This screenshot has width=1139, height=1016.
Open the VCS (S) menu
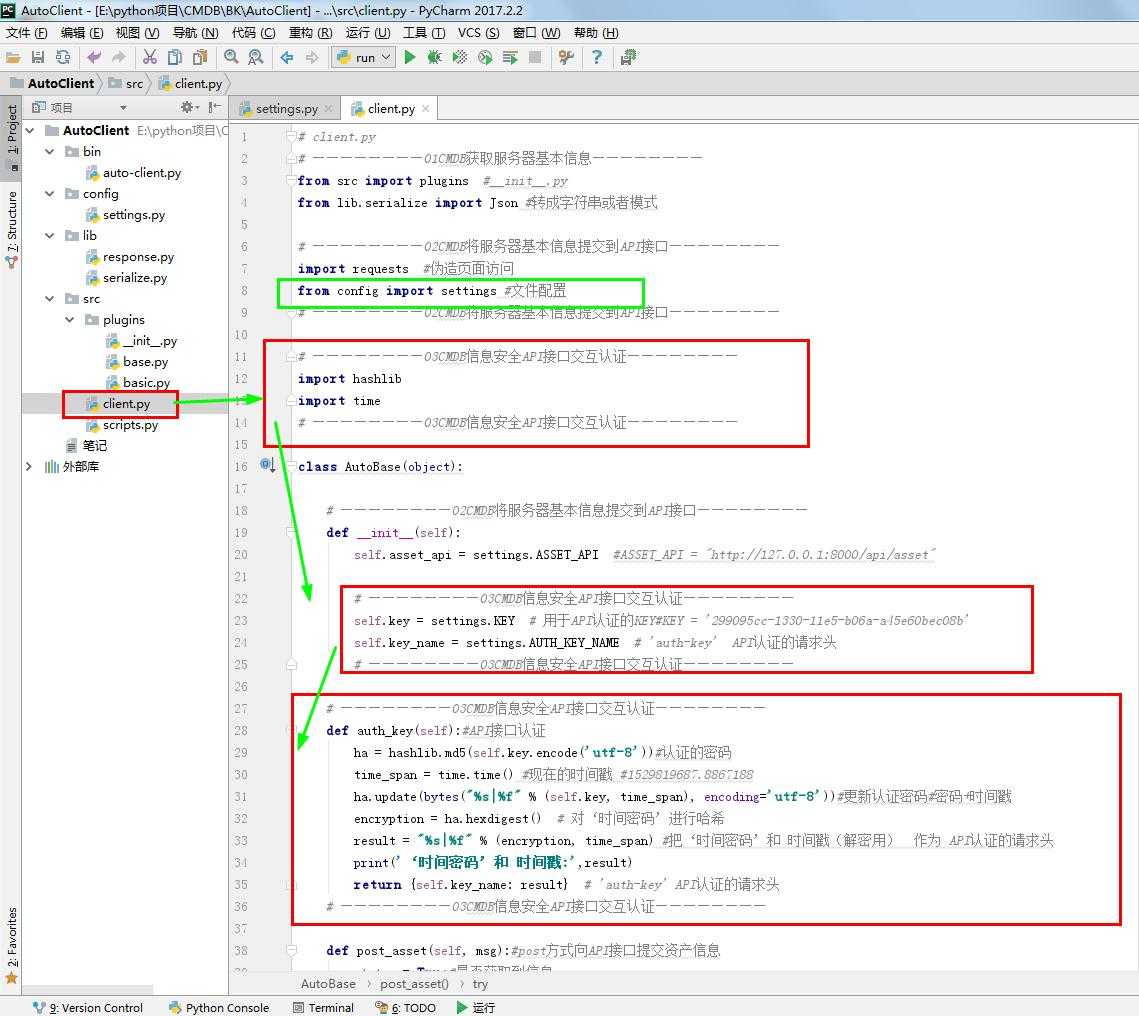[479, 33]
